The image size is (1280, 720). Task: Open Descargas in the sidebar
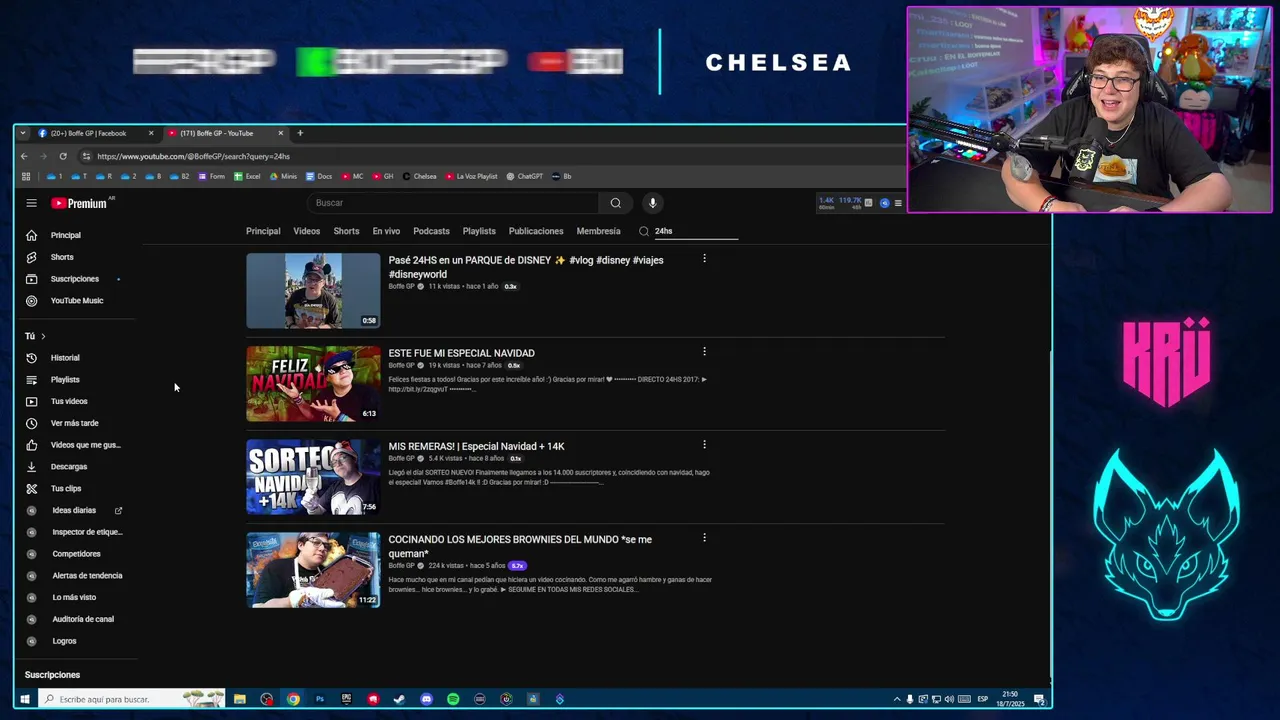coord(69,467)
